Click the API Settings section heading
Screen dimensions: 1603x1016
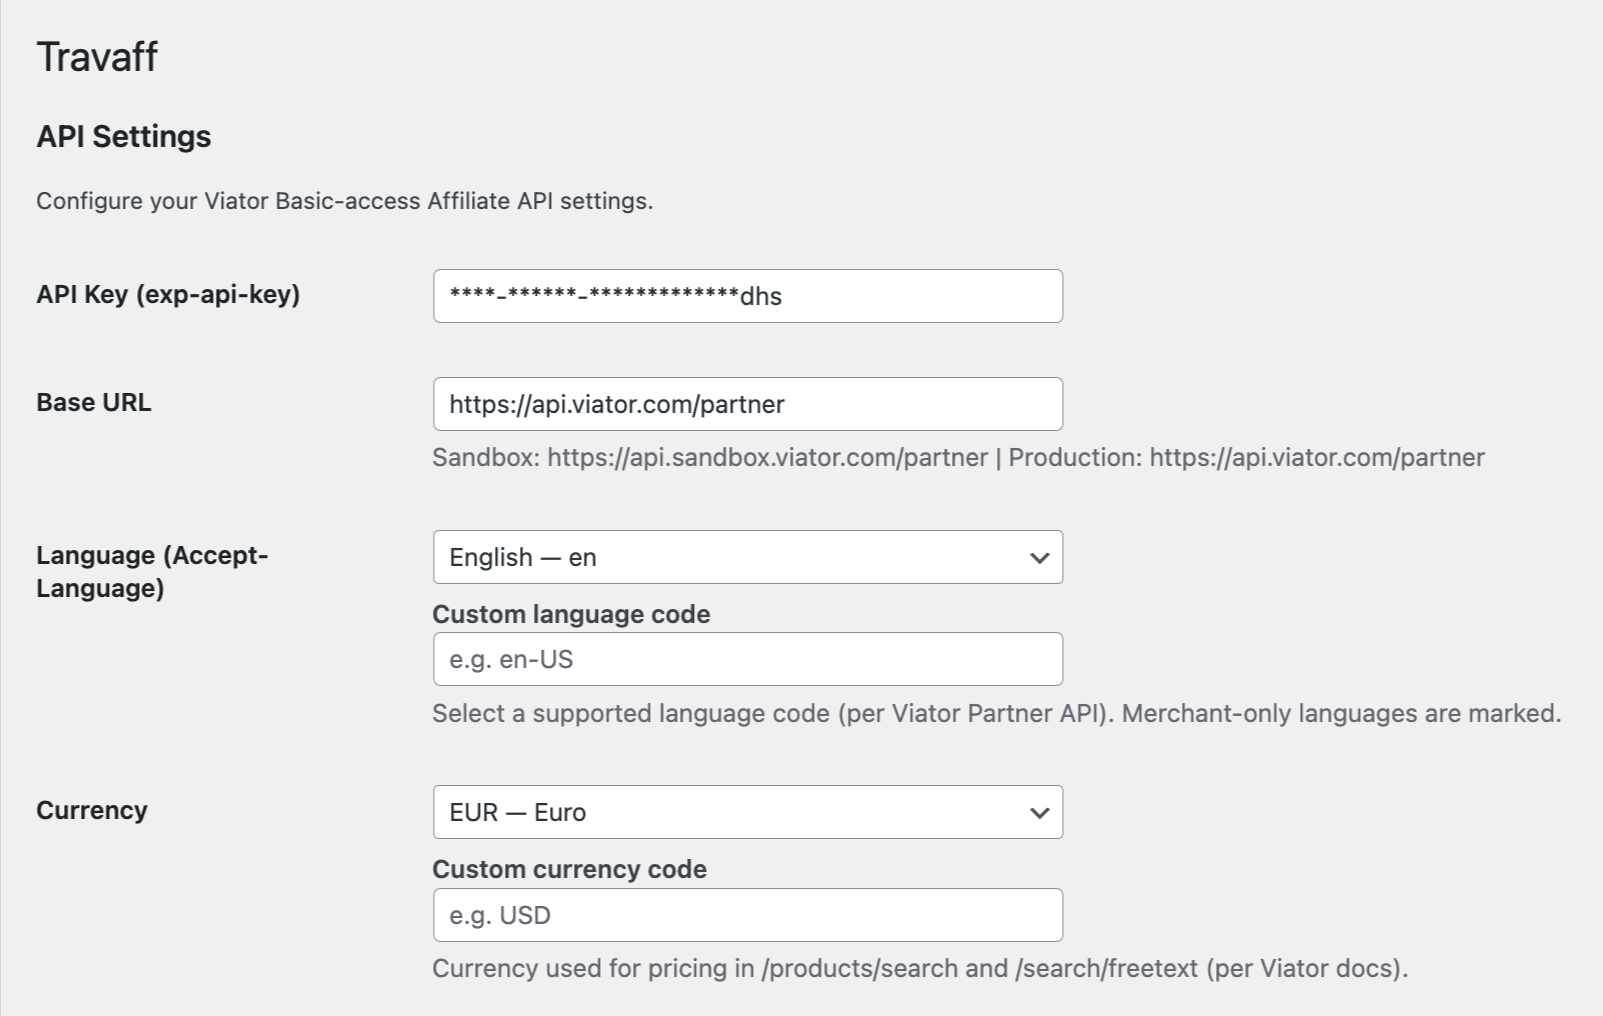tap(124, 135)
